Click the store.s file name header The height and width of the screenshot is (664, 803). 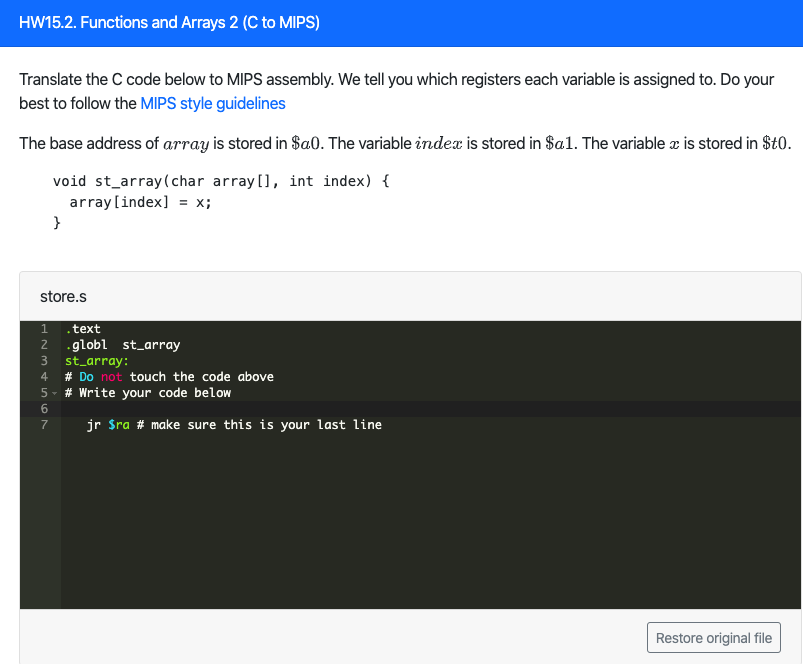coord(64,296)
